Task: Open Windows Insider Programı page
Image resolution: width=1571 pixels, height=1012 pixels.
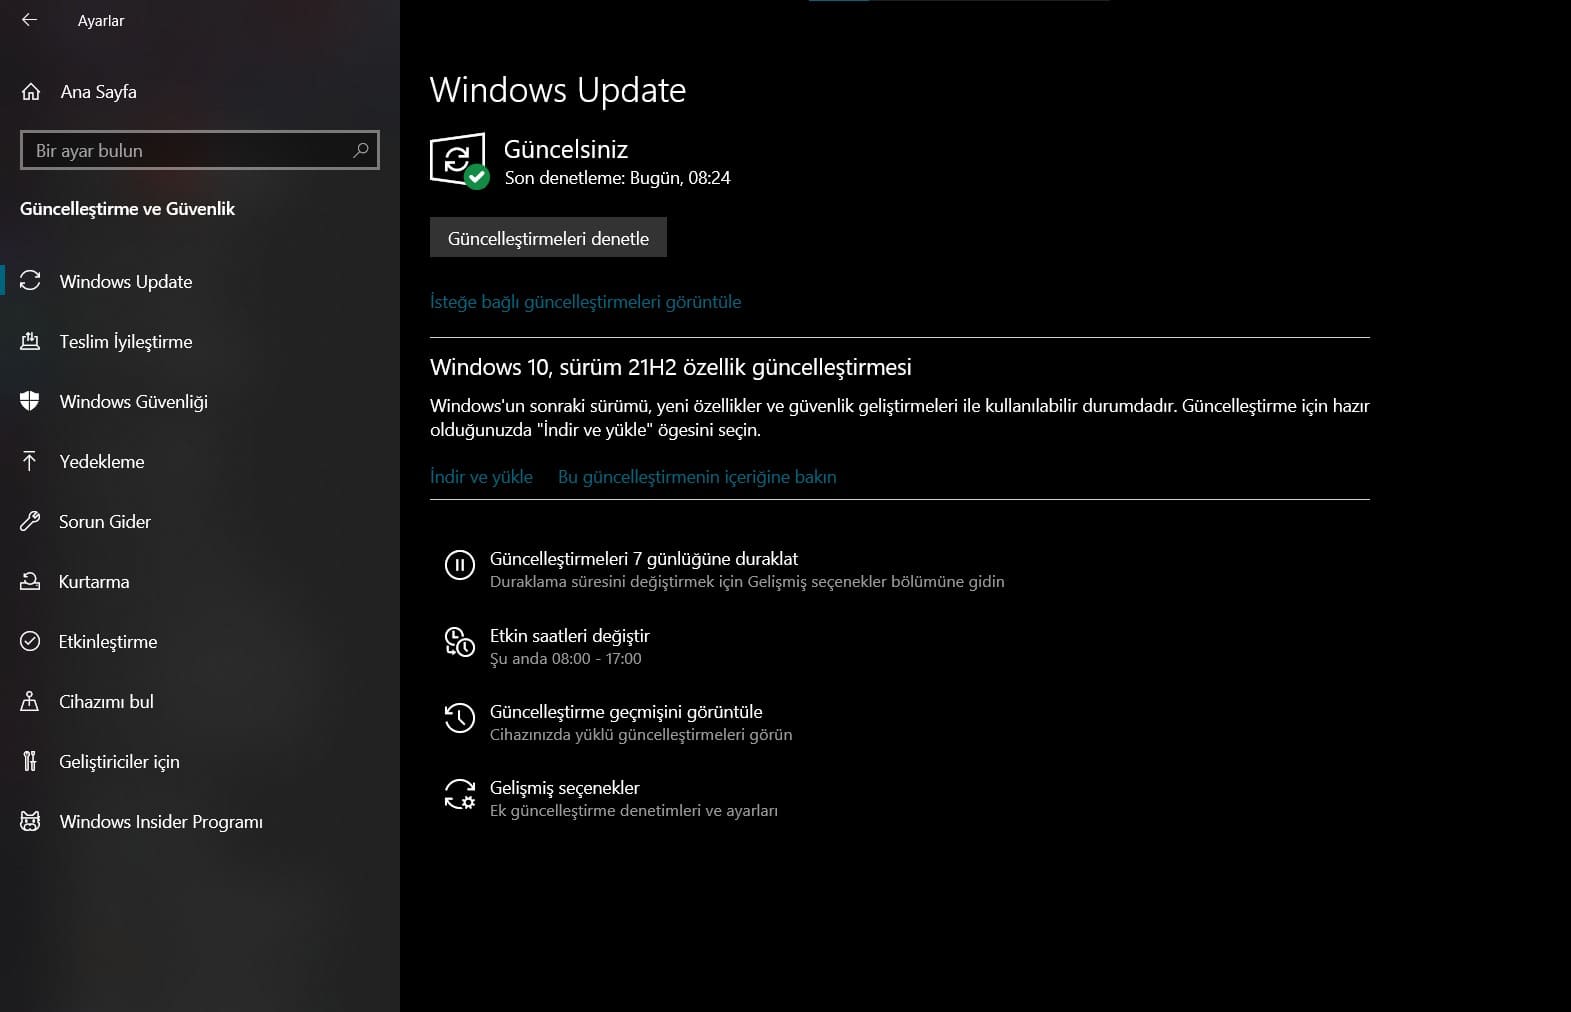Action: tap(161, 821)
